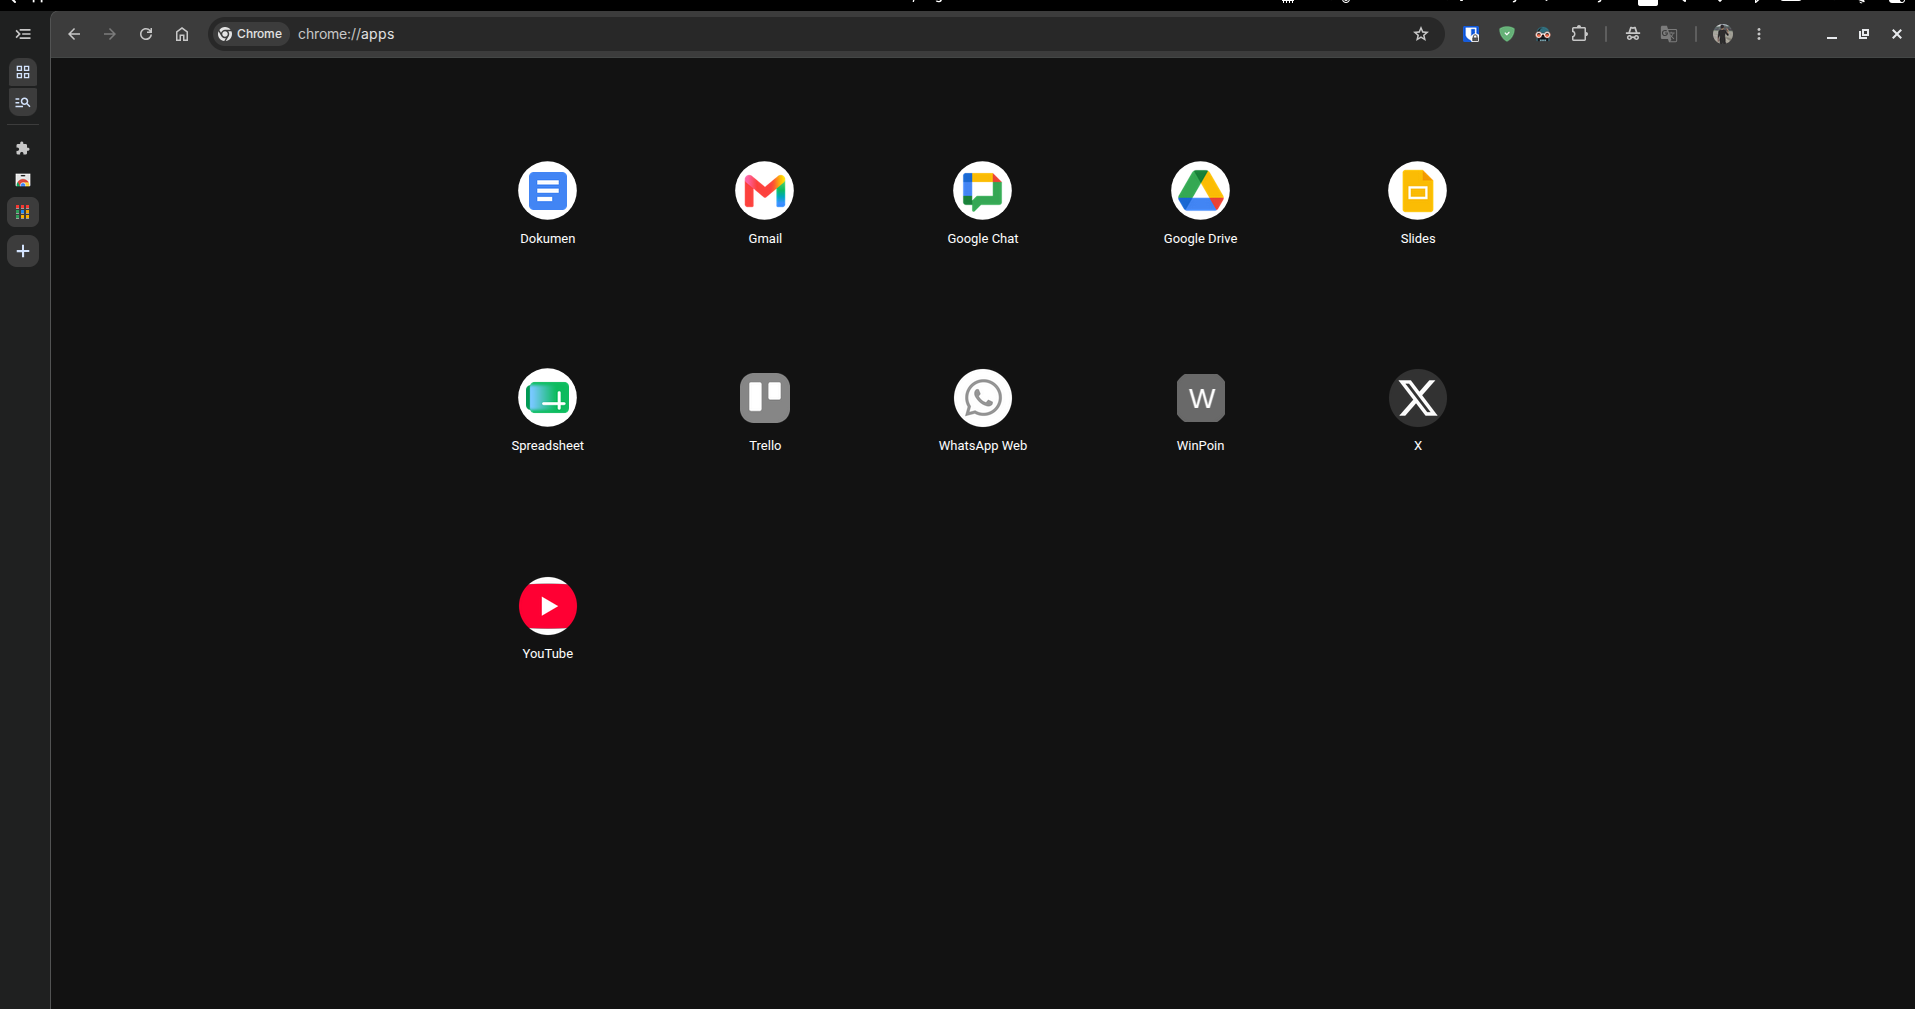1915x1009 pixels.
Task: Open the AdGuard green shield extension
Action: tap(1507, 34)
